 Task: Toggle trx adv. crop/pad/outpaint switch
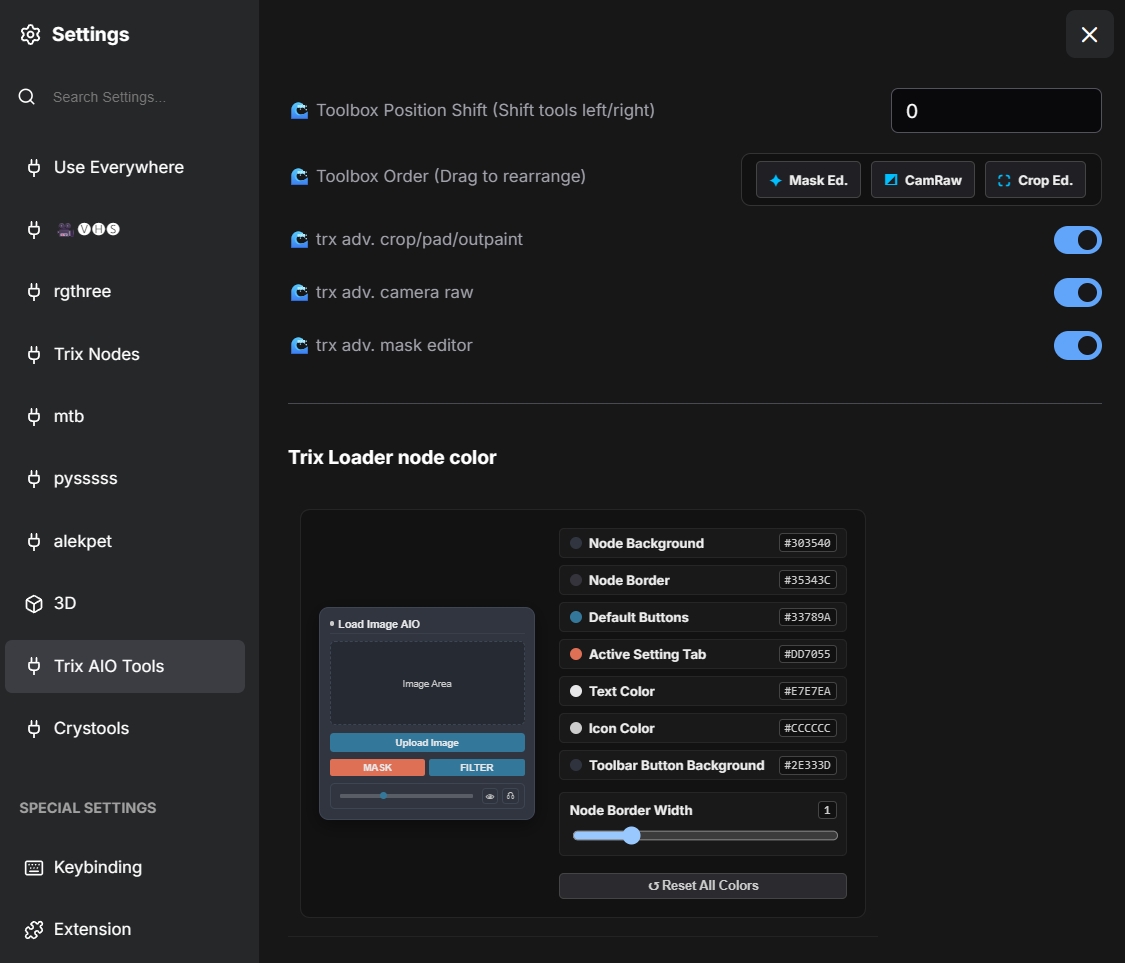[x=1078, y=240]
